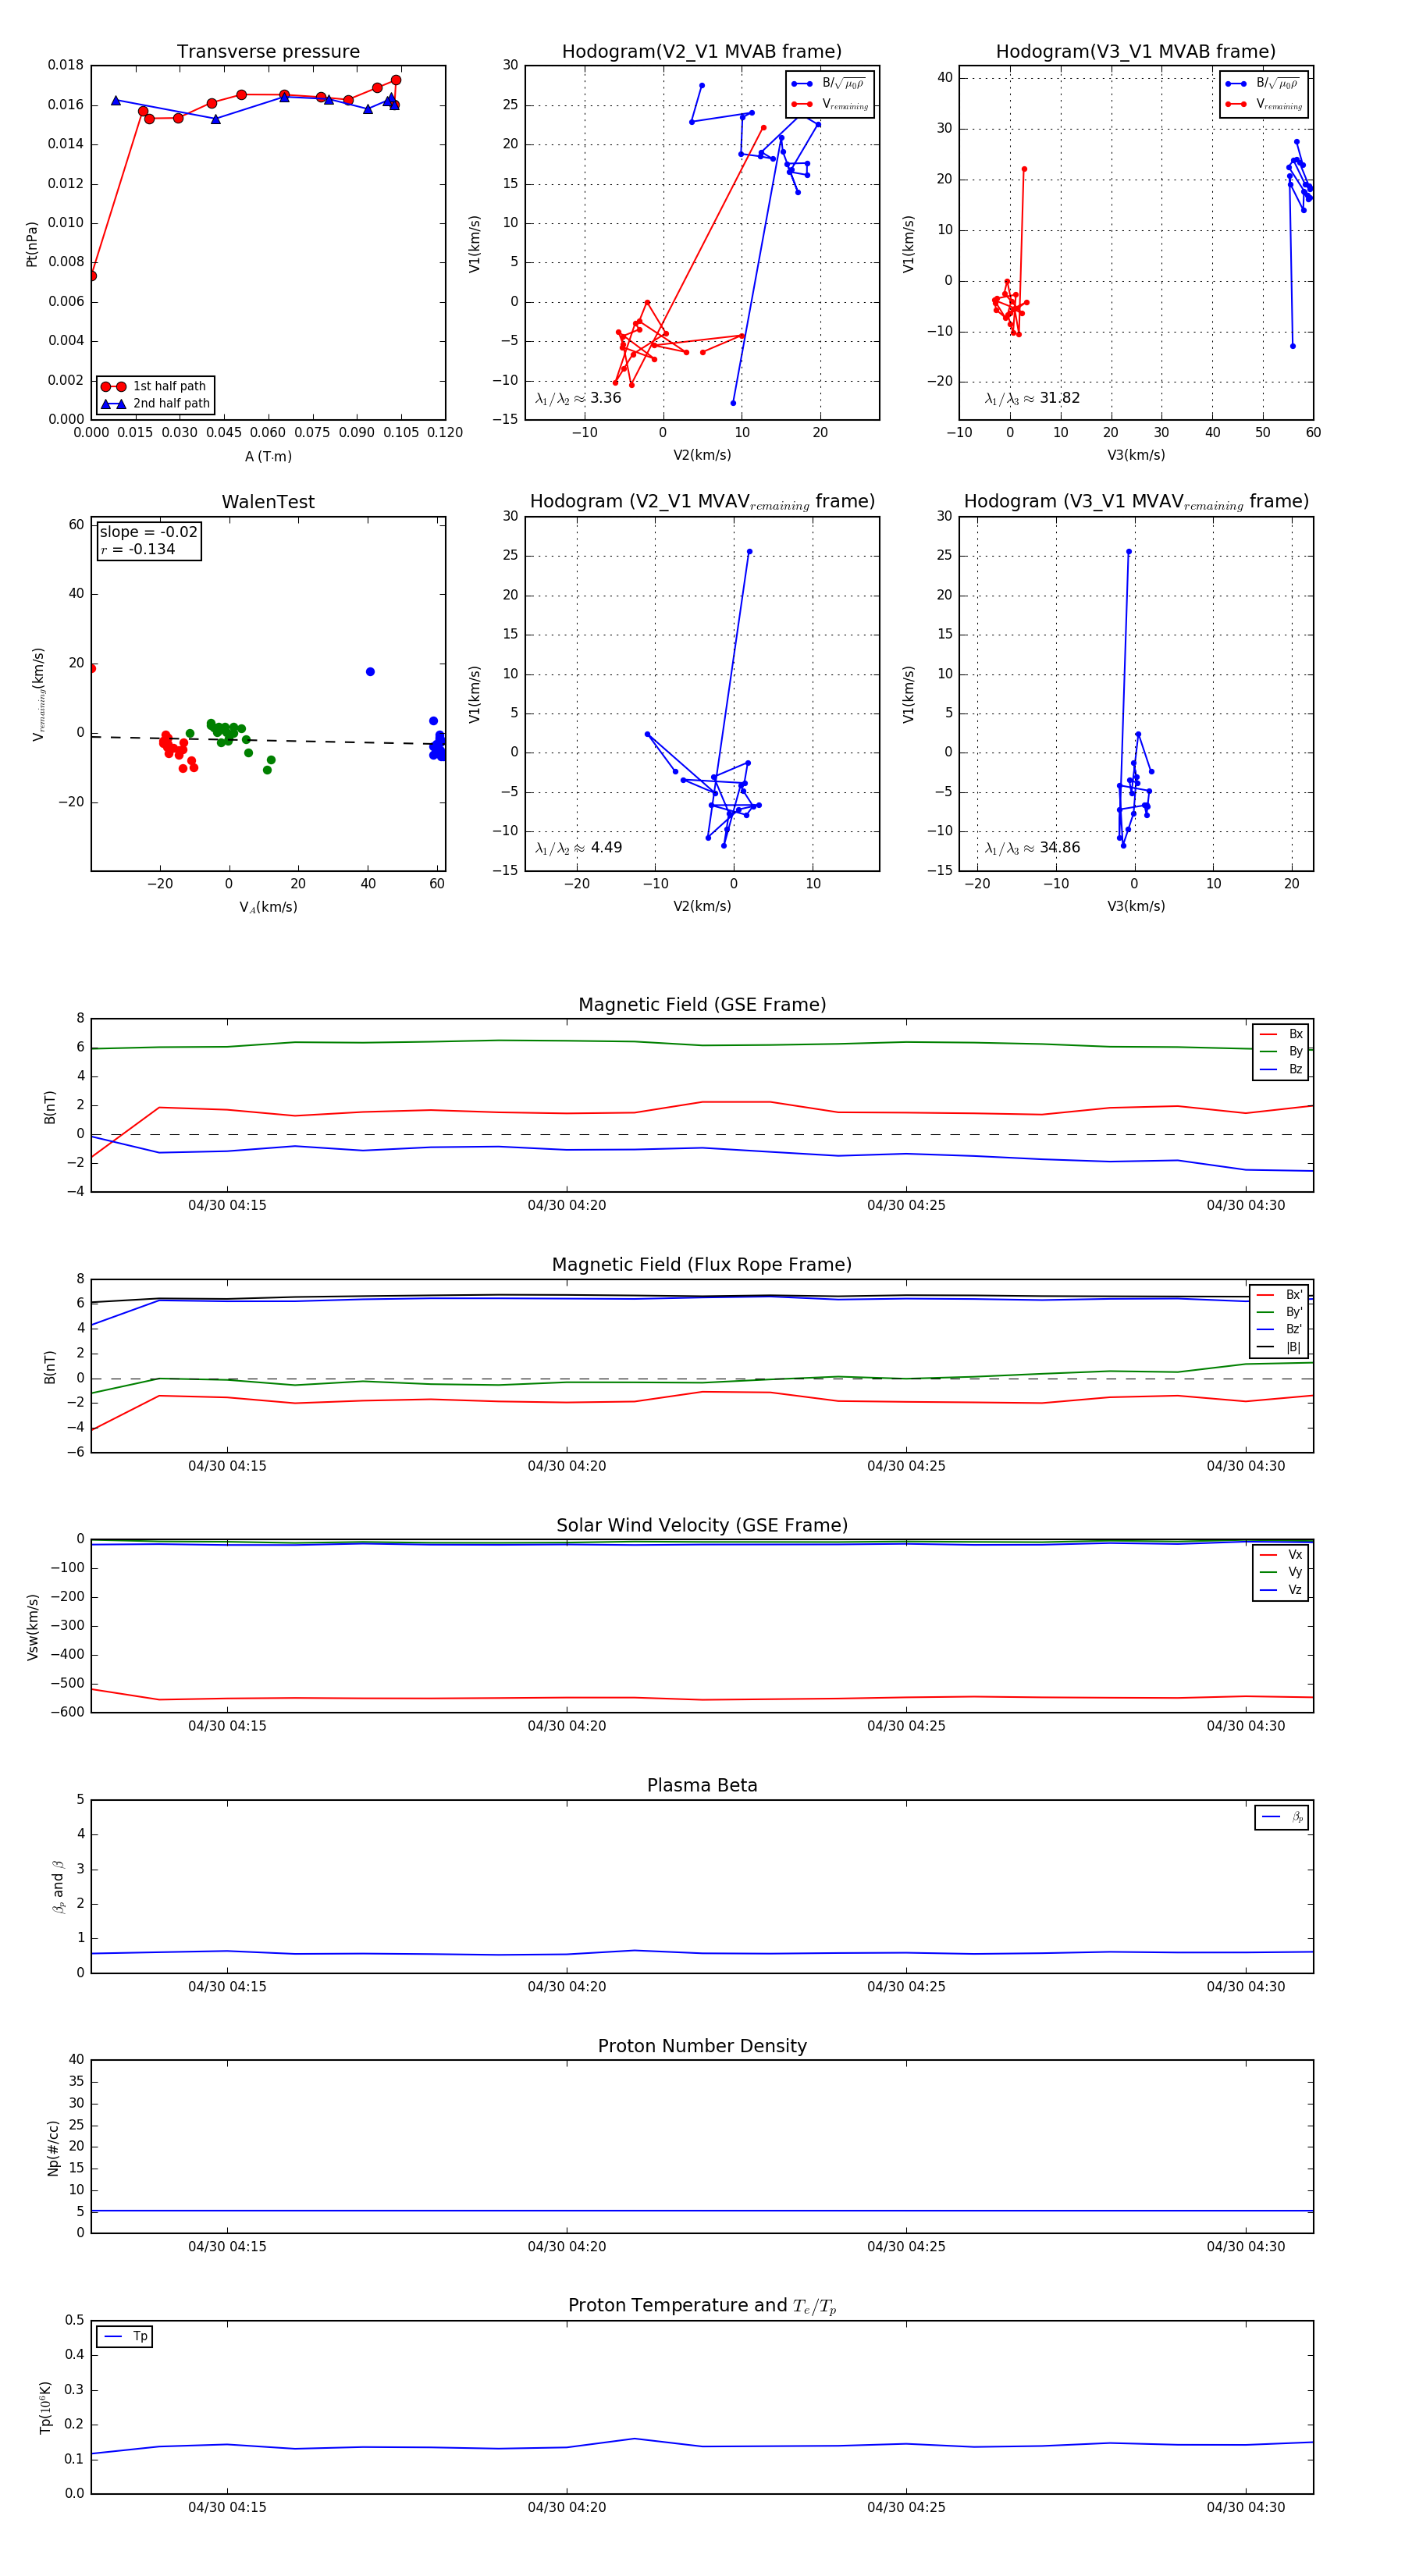Click the dashed fit line in WalenTest
The image size is (1405, 2576).
268,740
